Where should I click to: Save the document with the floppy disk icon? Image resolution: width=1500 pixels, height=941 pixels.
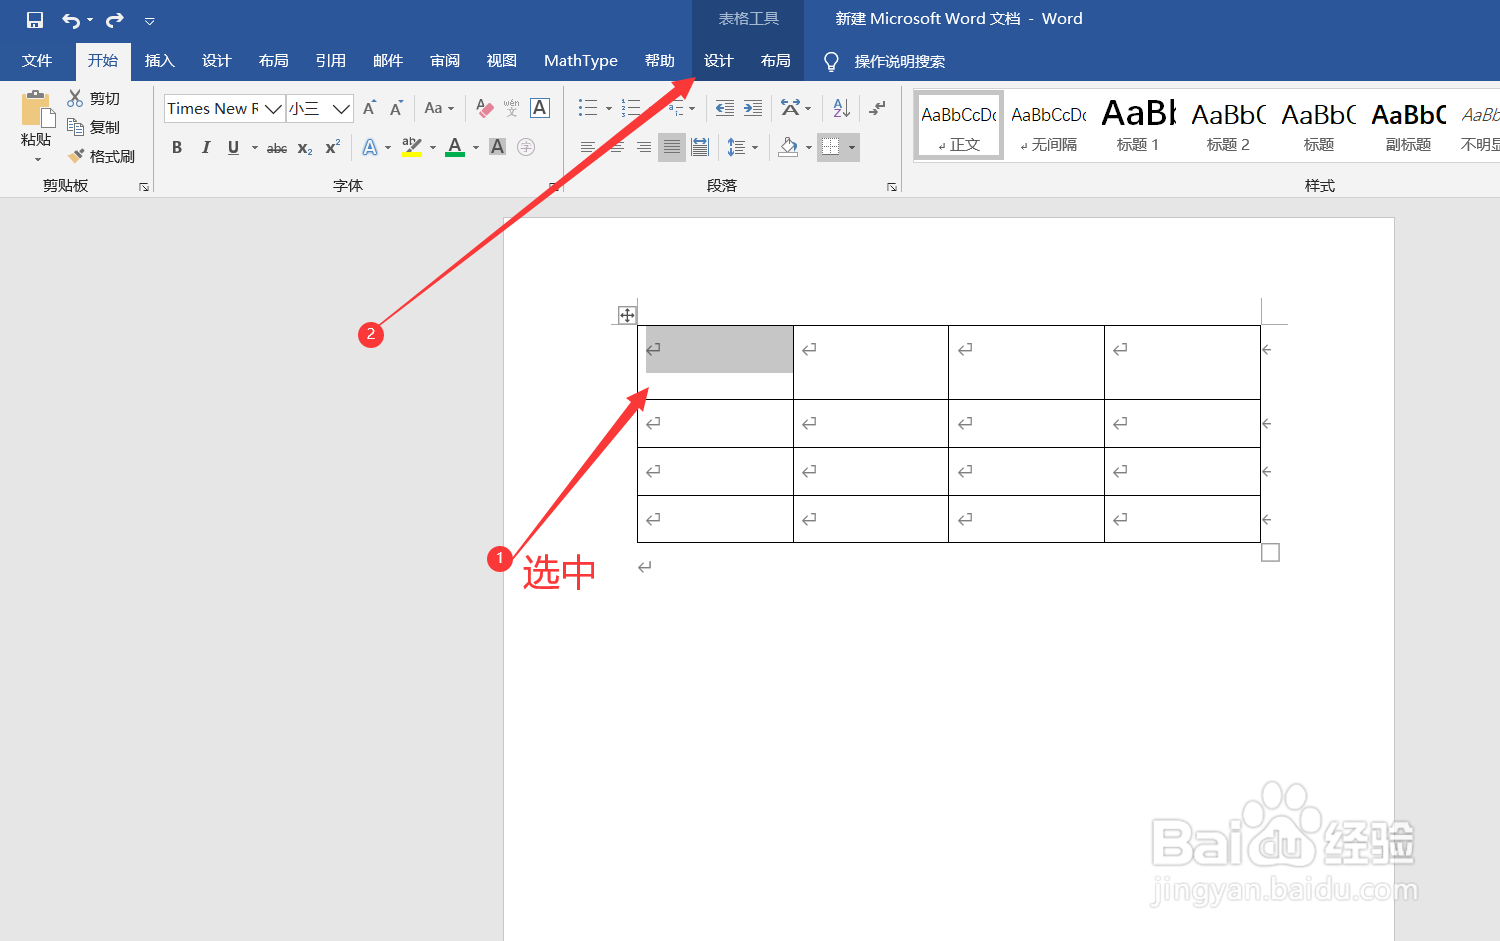coord(35,20)
